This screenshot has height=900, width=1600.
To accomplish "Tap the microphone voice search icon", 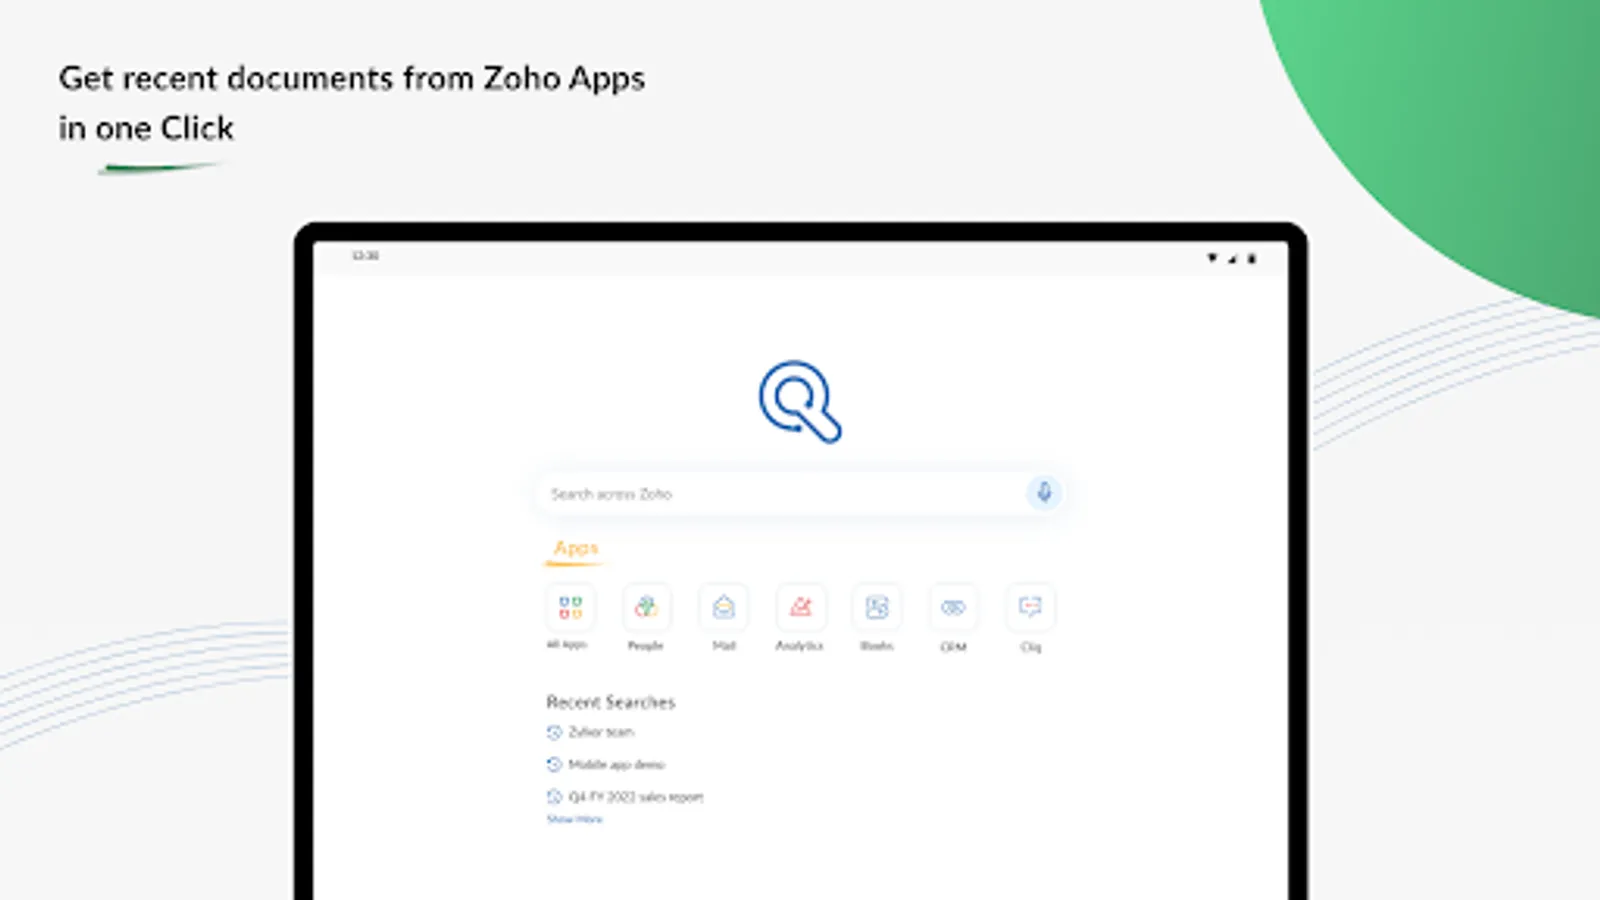I will [x=1044, y=492].
